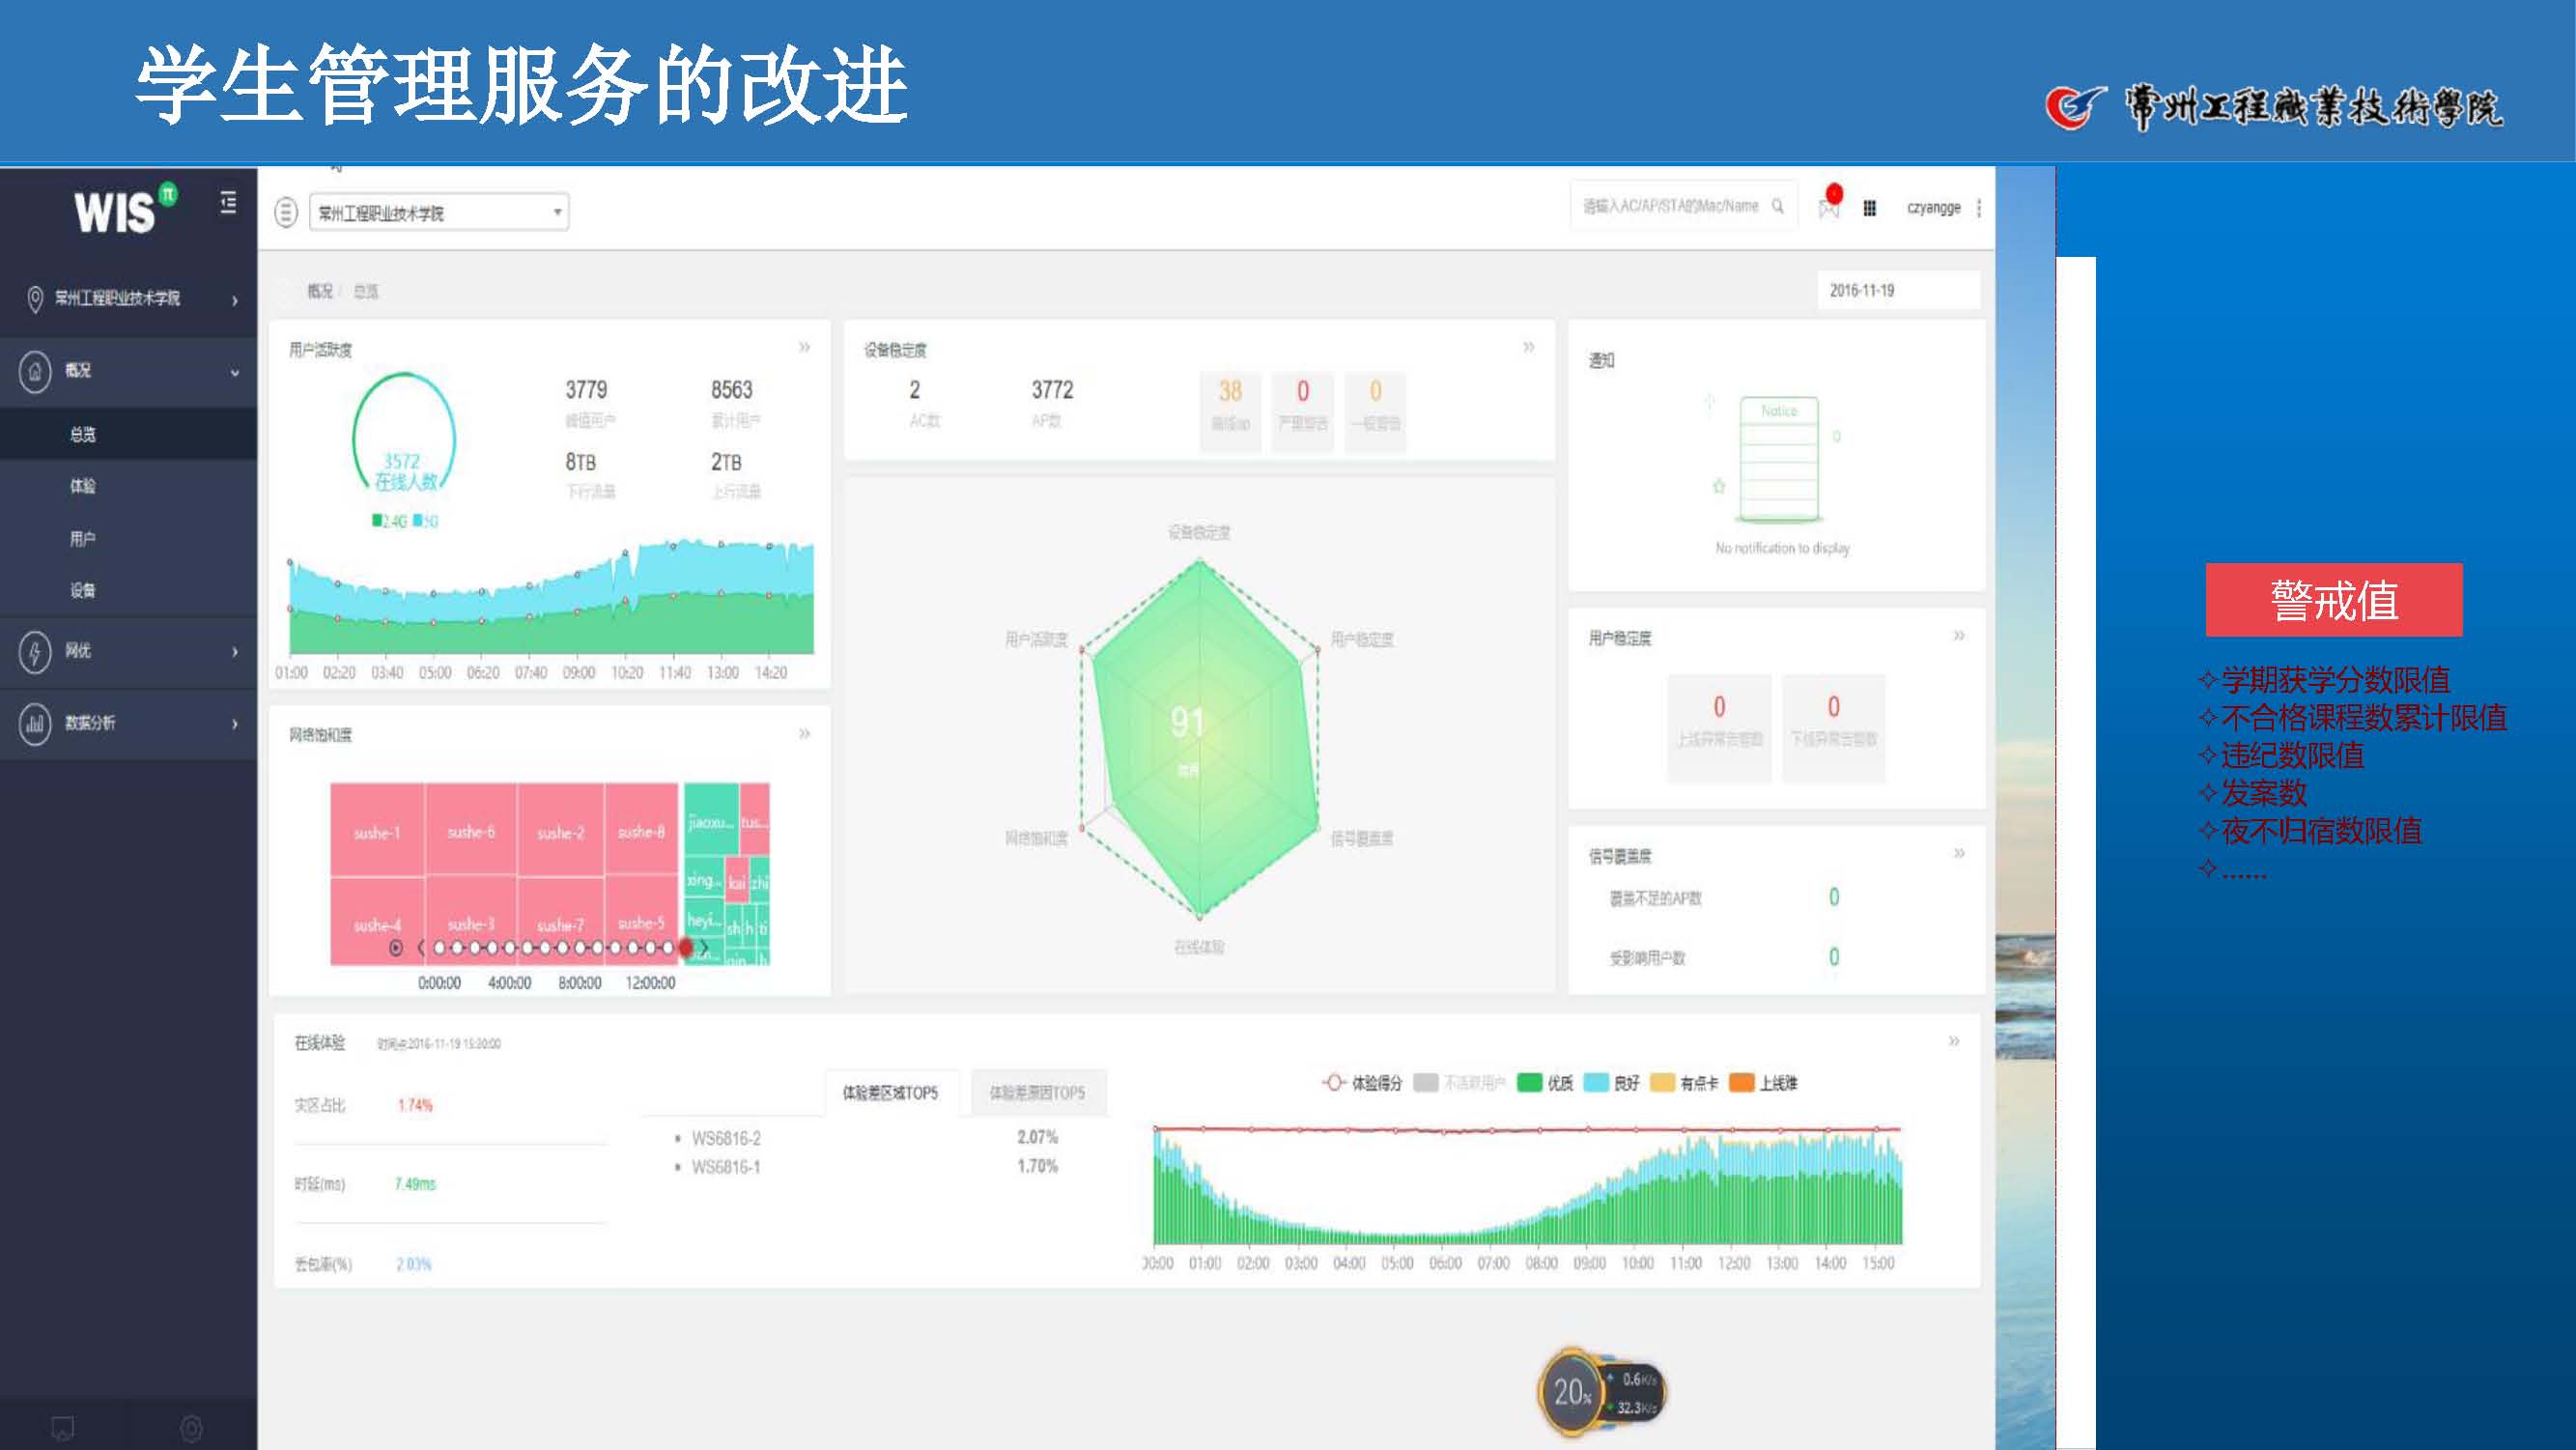The image size is (2576, 1450).
Task: Toggle the 良好 legend series
Action: tap(1611, 1083)
